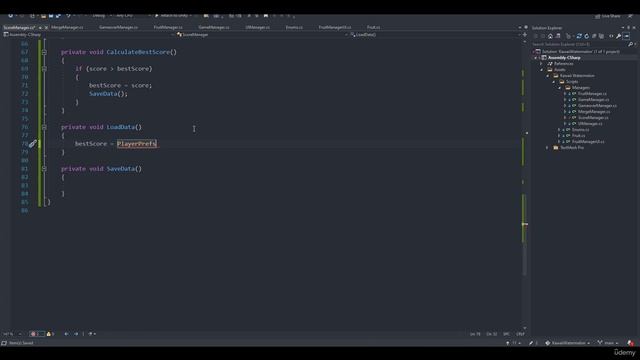Click PlayerPrefs text in code editor
Screen dimensions: 640x360
click(137, 144)
